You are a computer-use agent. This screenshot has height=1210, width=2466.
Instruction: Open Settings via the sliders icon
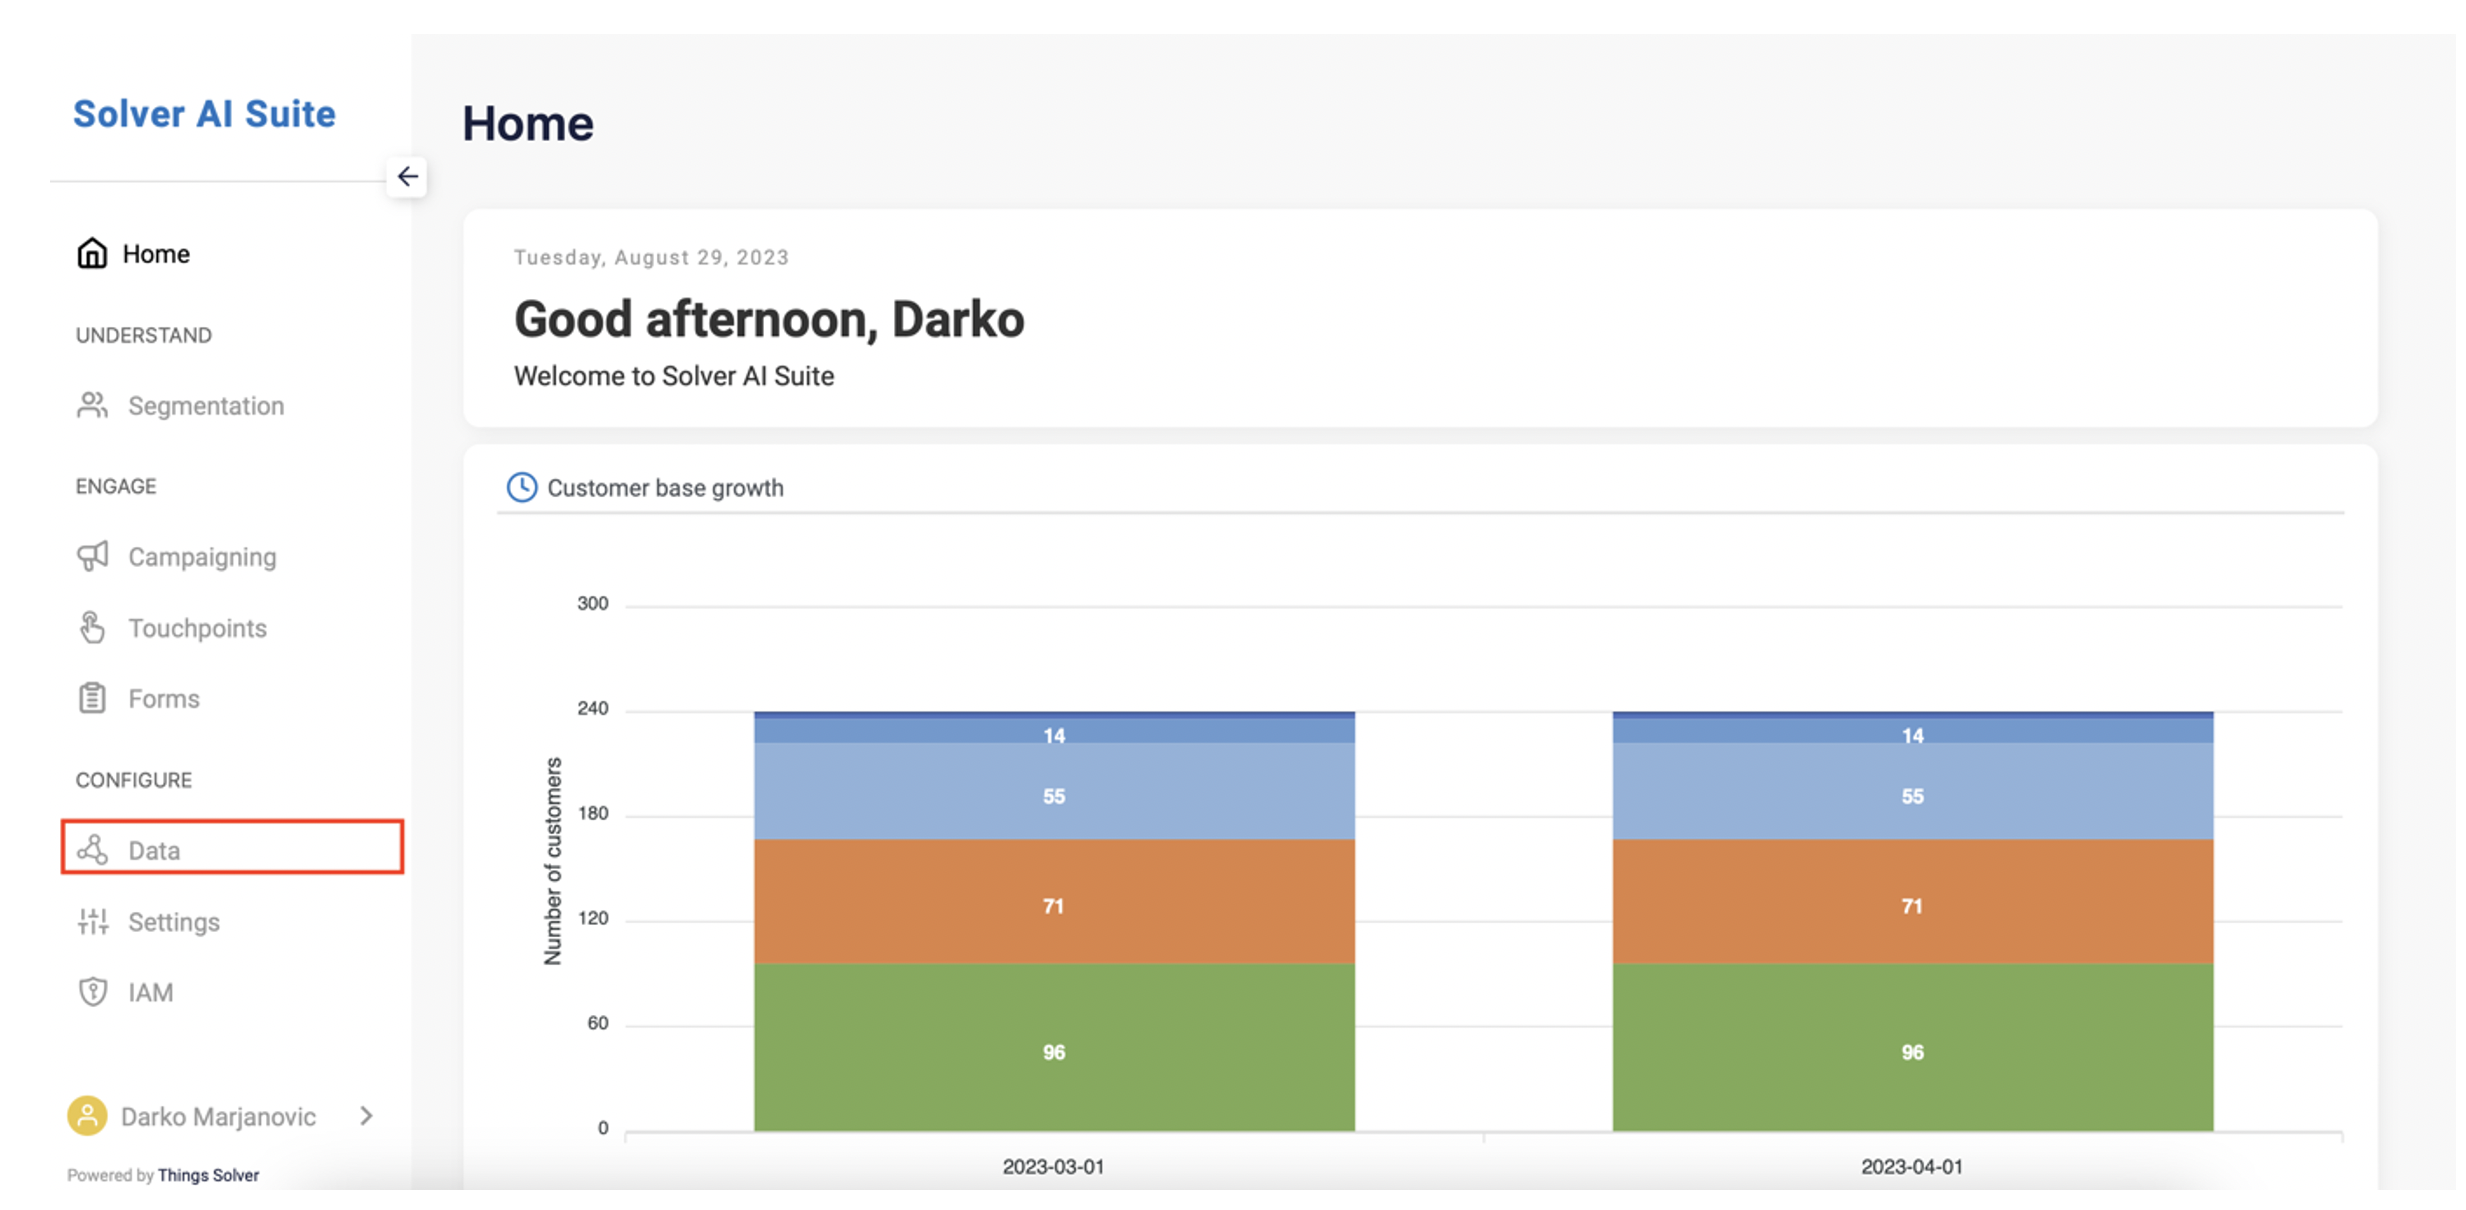[x=92, y=921]
